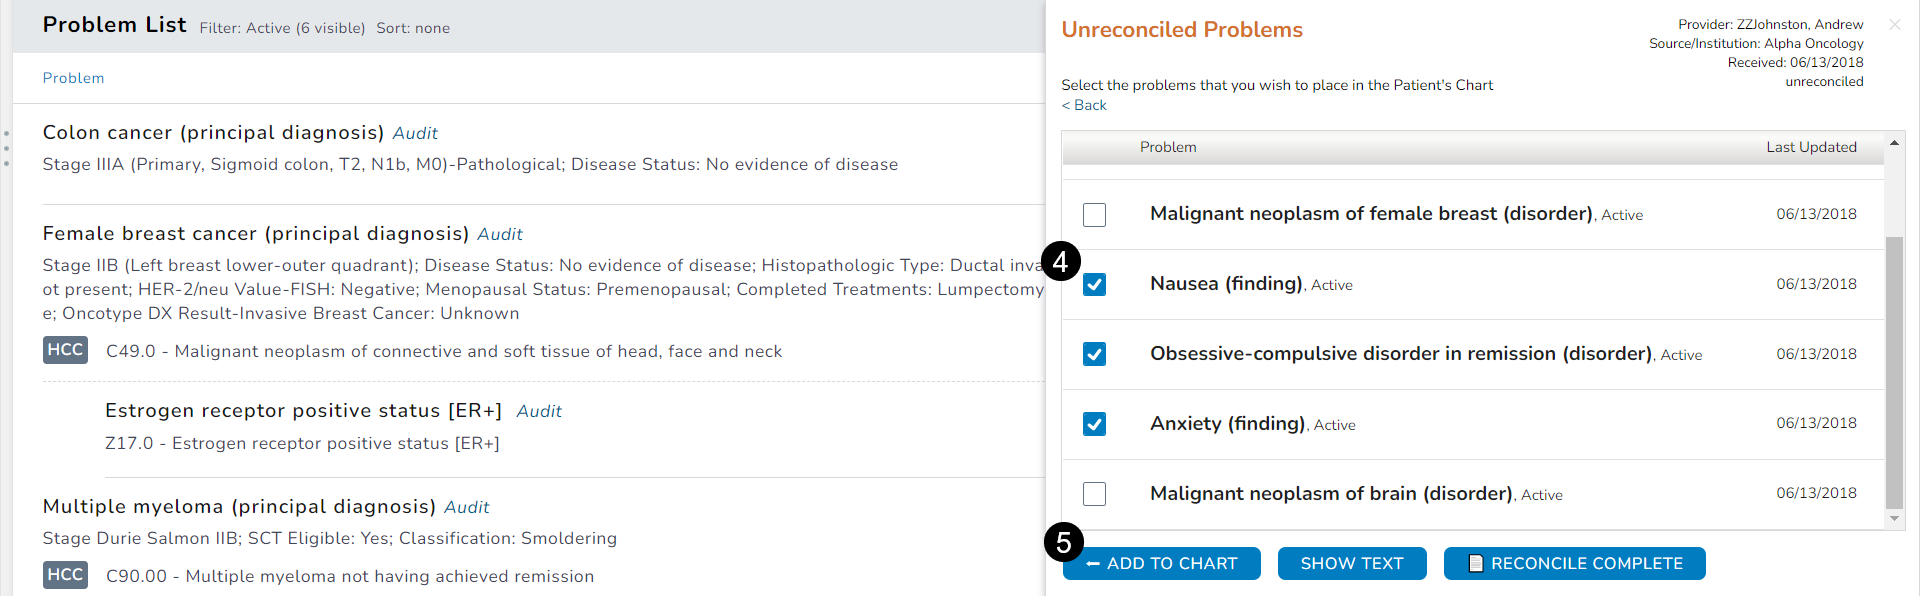Check Malignant neoplasm of brain checkbox
Screen dimensions: 1920x596
(1094, 494)
